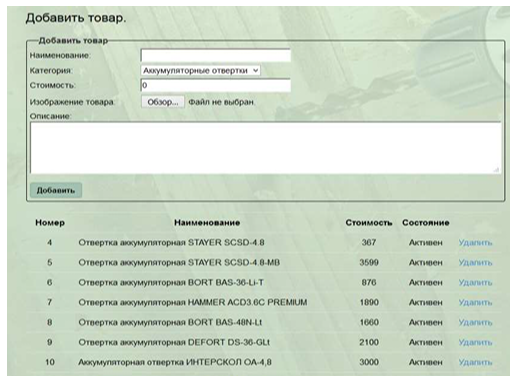Open the Категория dropdown
The width and height of the screenshot is (519, 384).
(x=200, y=71)
